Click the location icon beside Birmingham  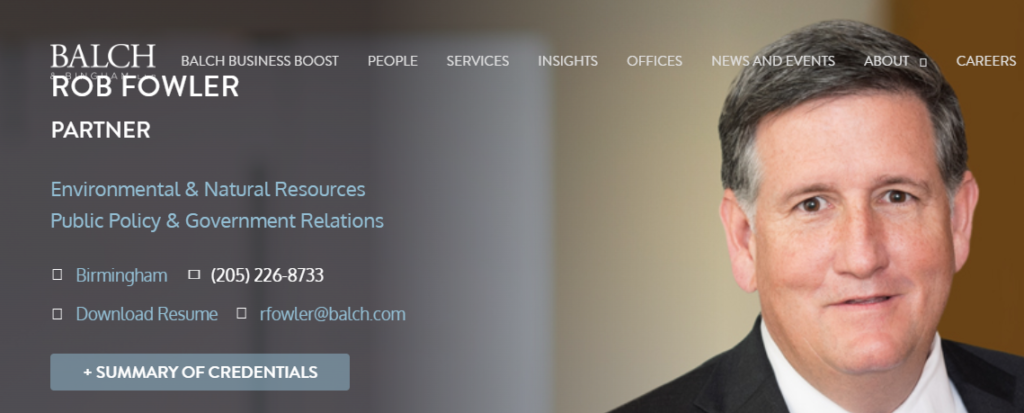tap(57, 275)
